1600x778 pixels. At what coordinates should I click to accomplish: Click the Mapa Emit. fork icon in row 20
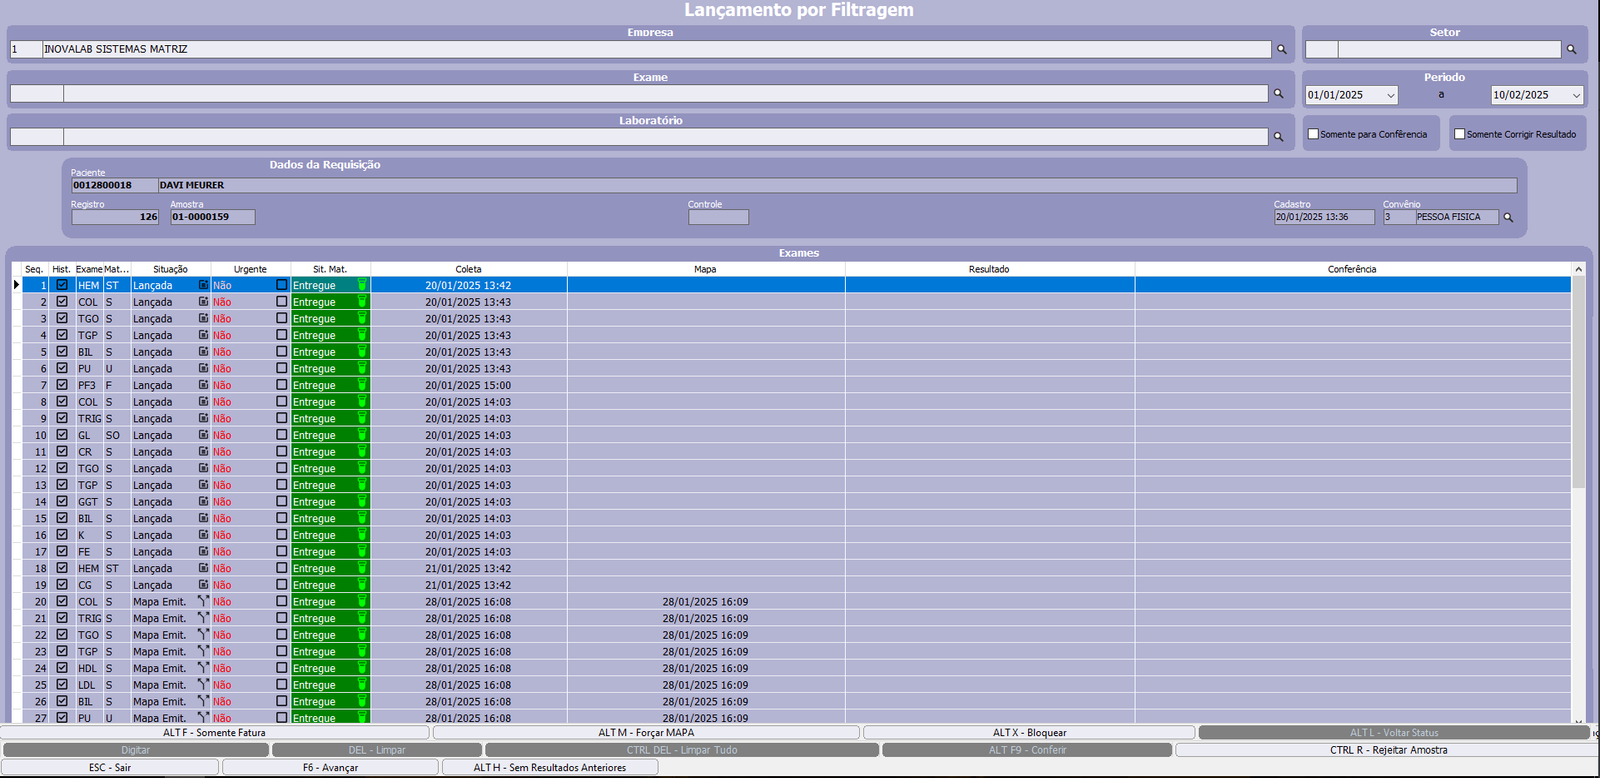[x=203, y=601]
